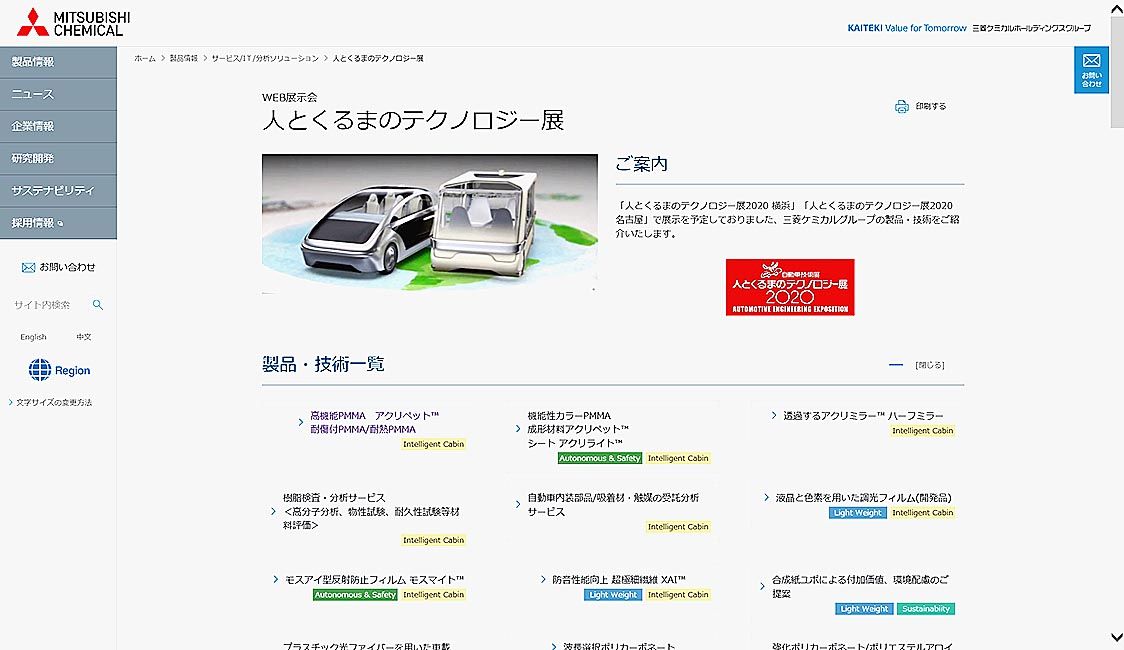Go to ホーム in the breadcrumb
Viewport: 1124px width, 650px height.
click(145, 59)
